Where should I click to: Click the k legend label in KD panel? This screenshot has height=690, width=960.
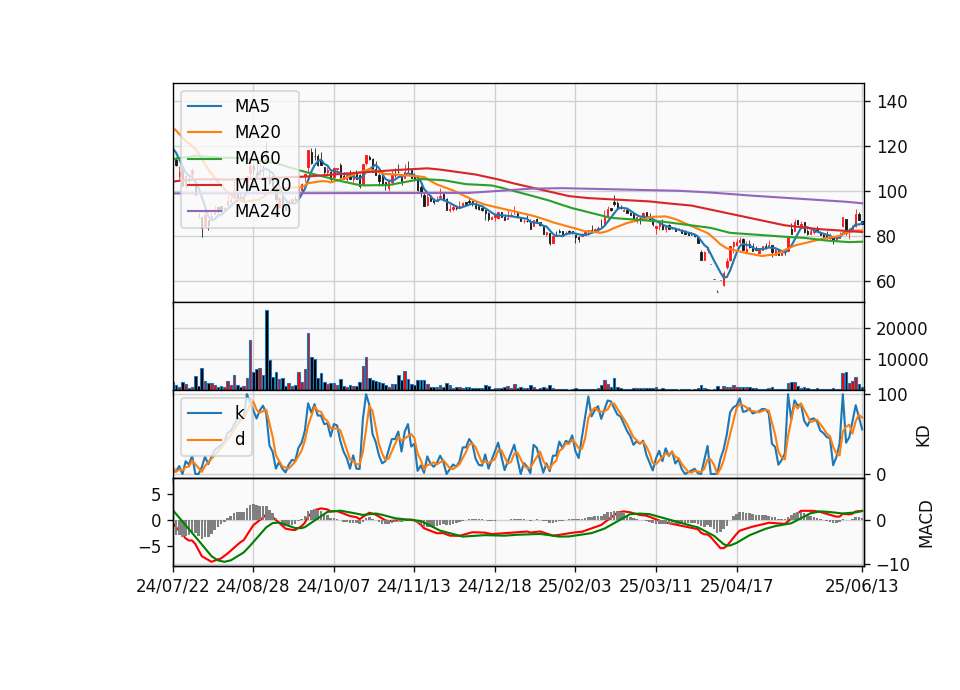pyautogui.click(x=239, y=413)
